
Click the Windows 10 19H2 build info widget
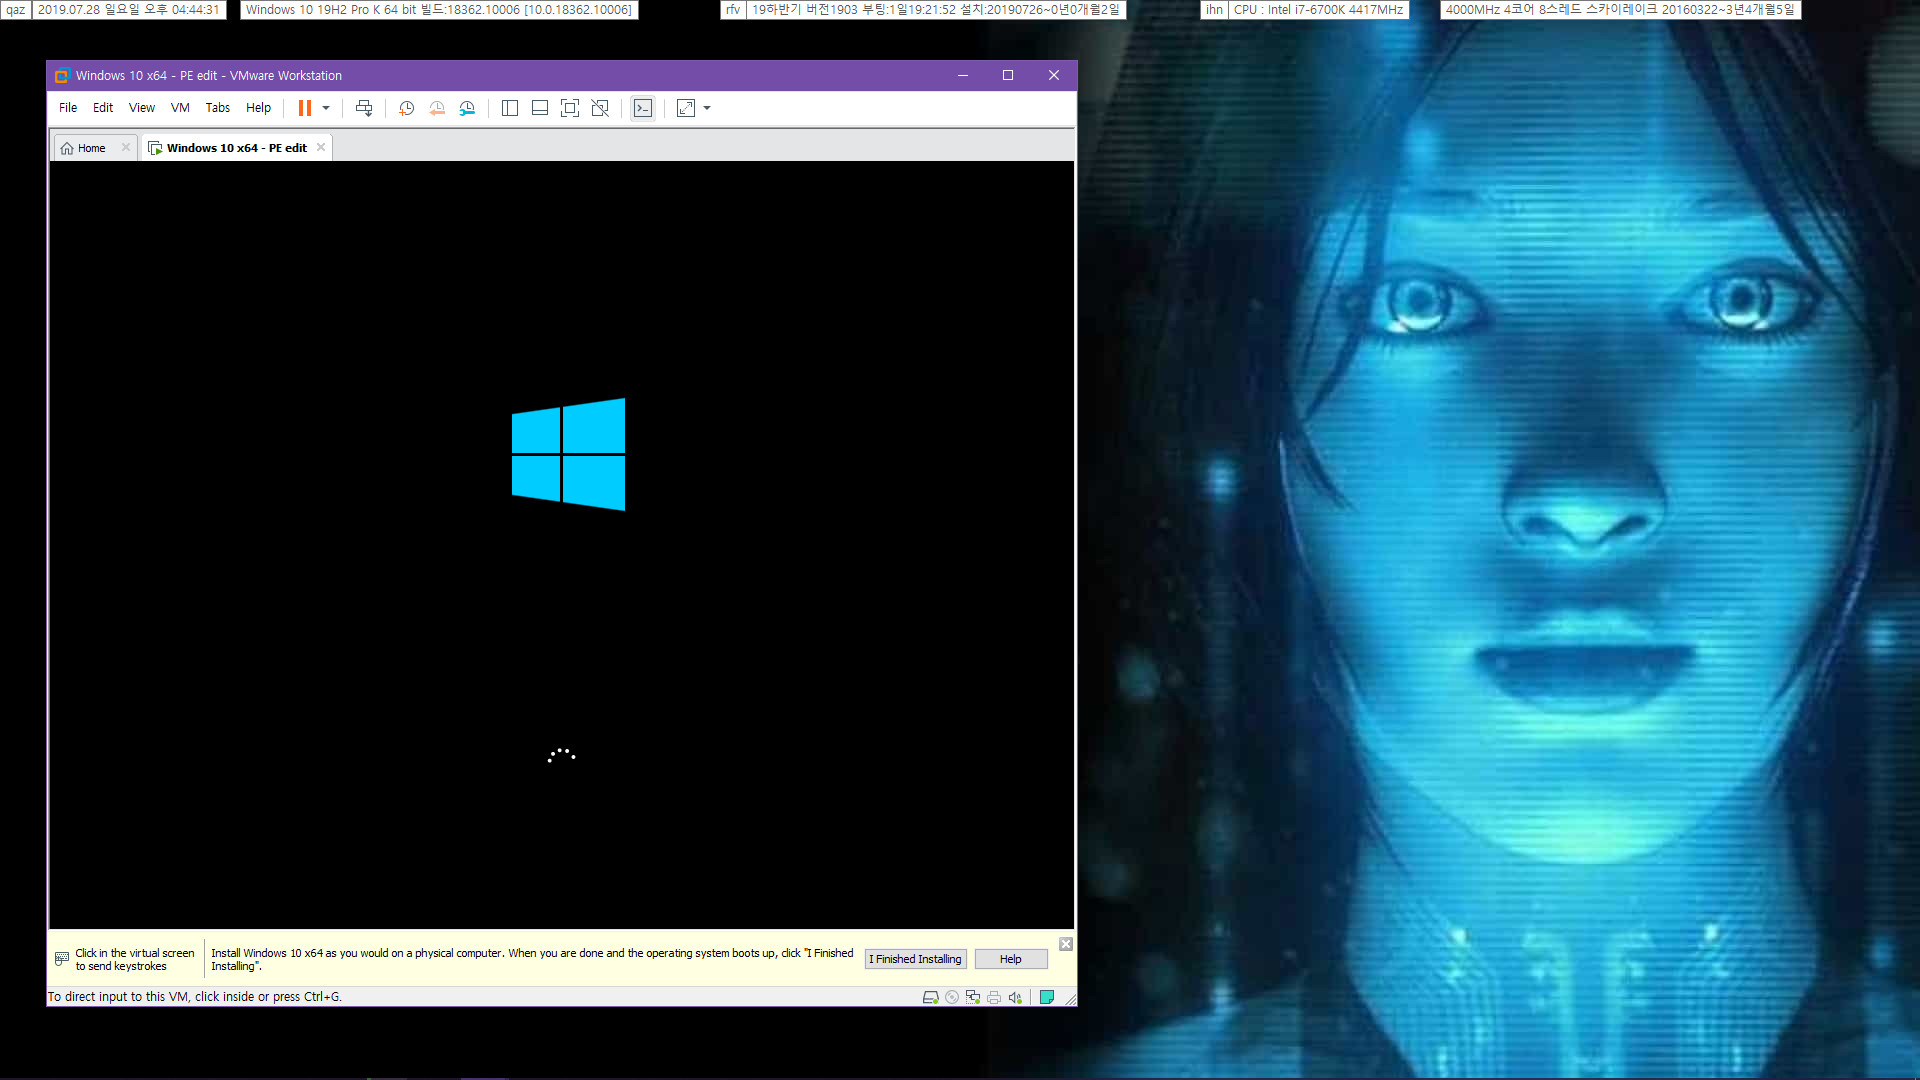tap(439, 10)
